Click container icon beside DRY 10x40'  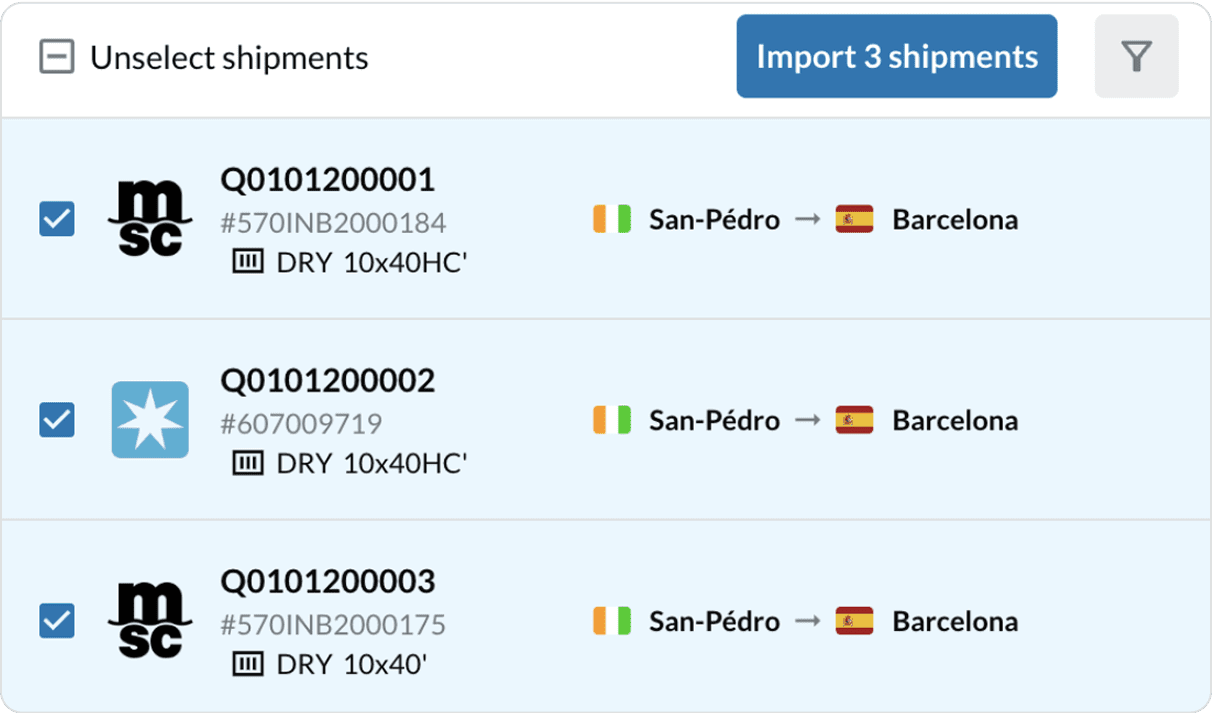(x=248, y=663)
